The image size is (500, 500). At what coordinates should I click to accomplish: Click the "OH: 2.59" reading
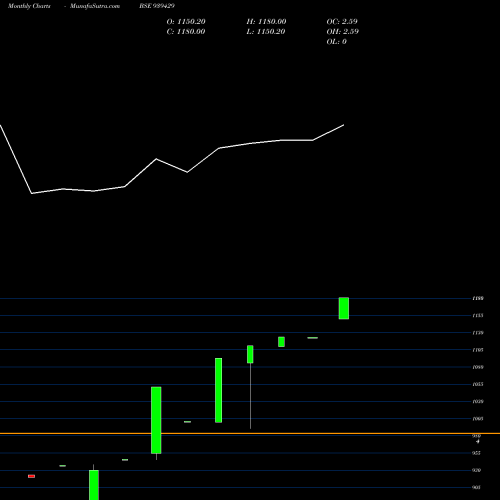343,32
